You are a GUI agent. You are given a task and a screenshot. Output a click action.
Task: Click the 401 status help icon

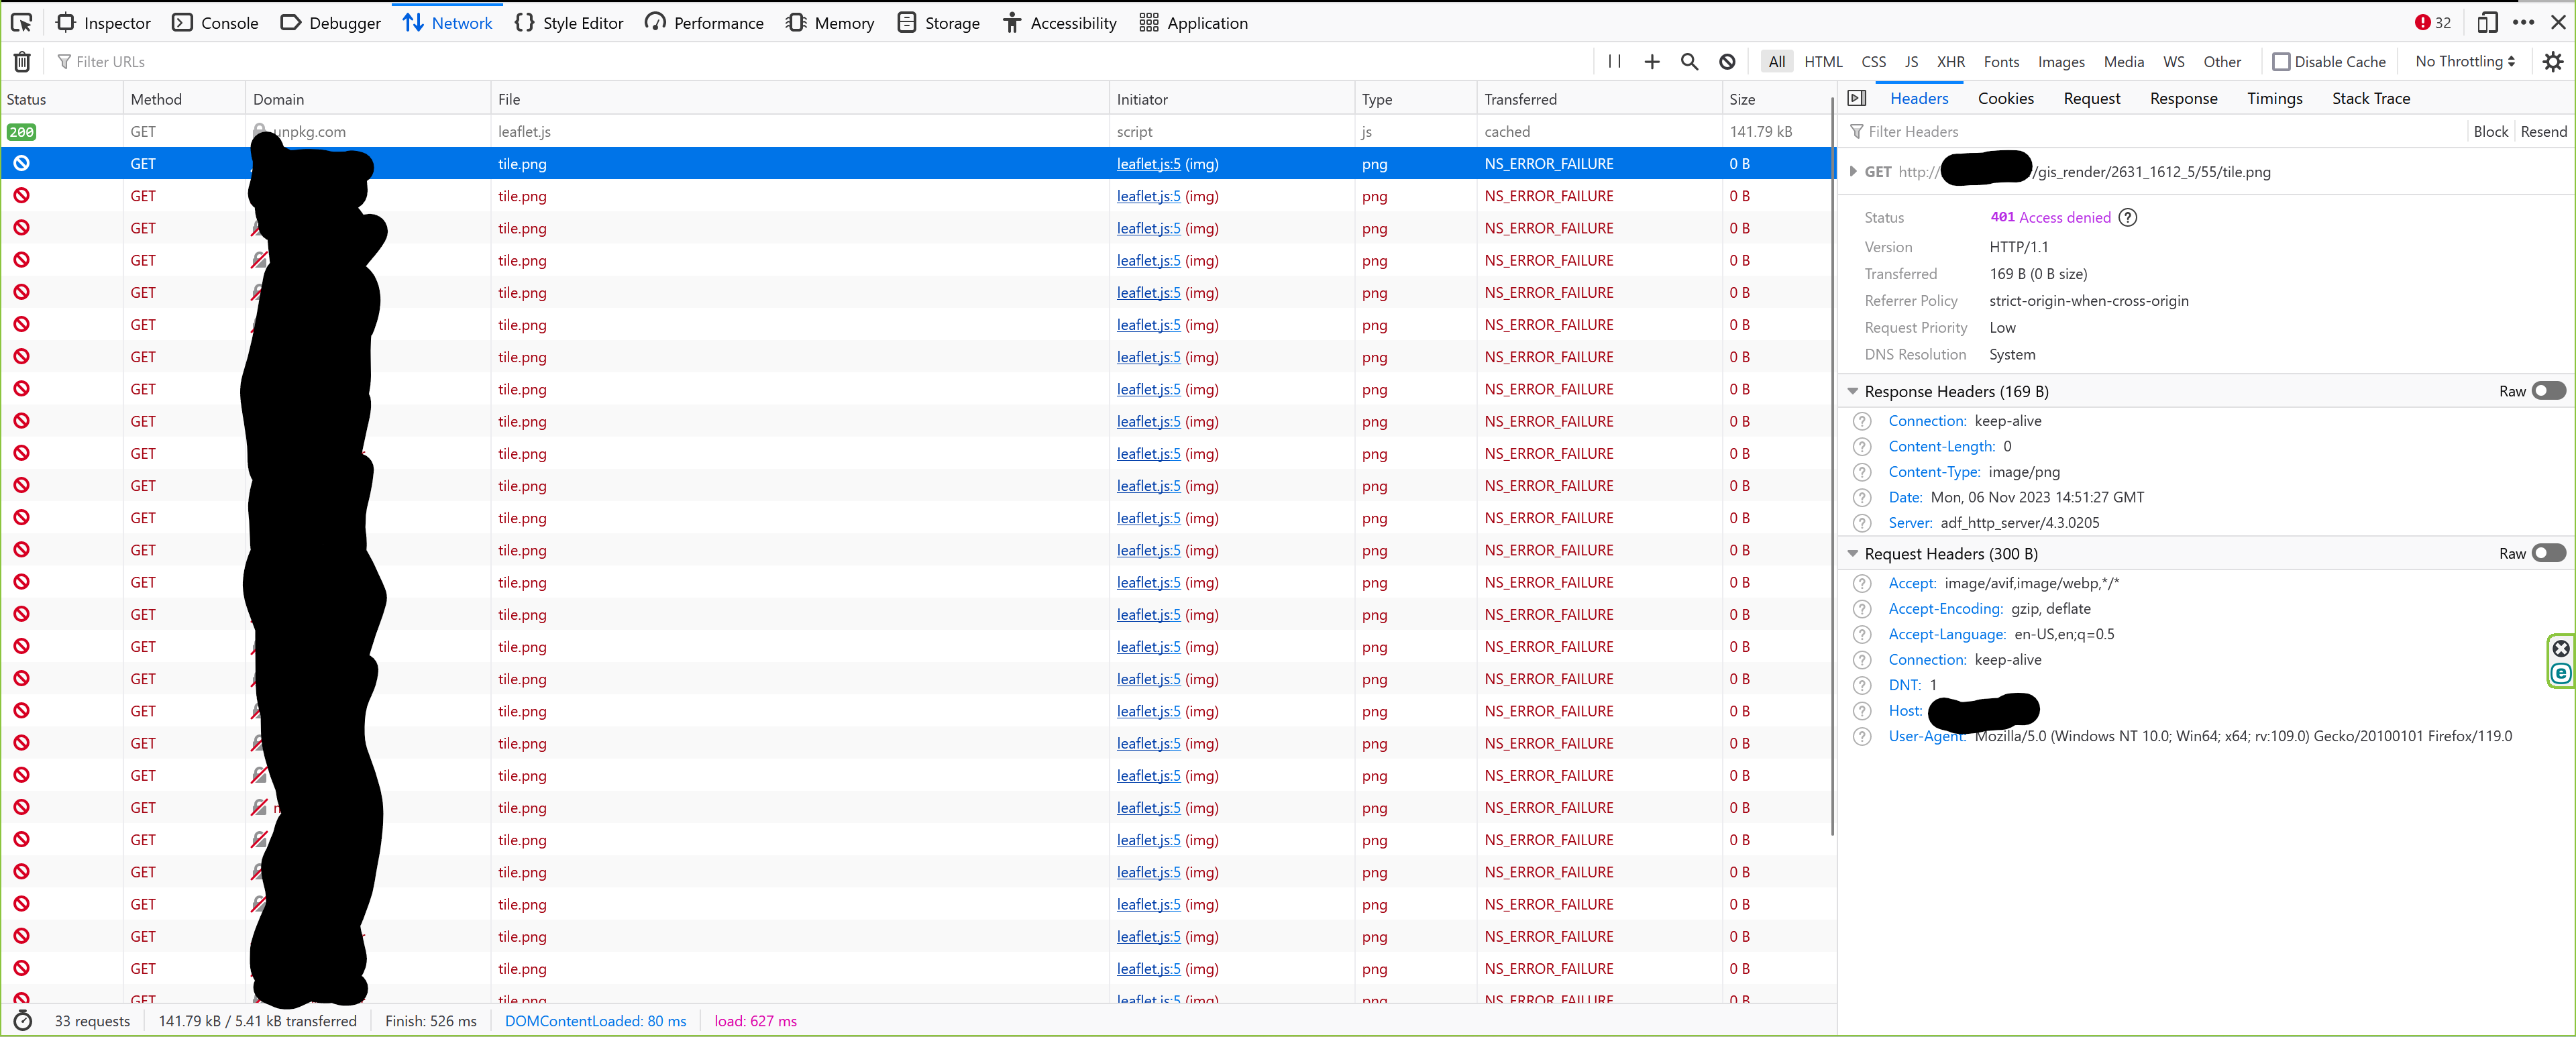(2128, 217)
